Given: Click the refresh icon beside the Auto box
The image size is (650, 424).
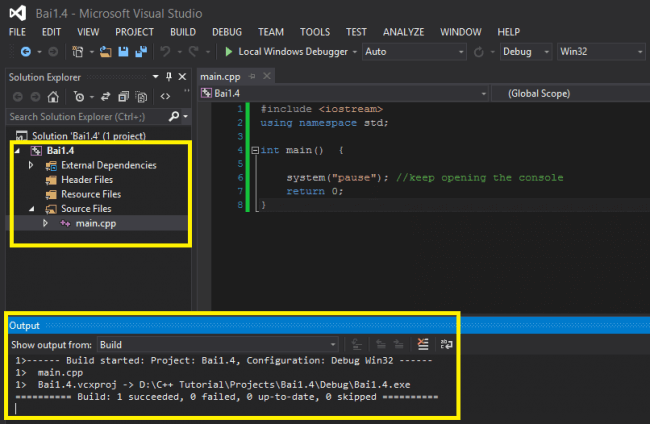Looking at the screenshot, I should click(x=479, y=52).
